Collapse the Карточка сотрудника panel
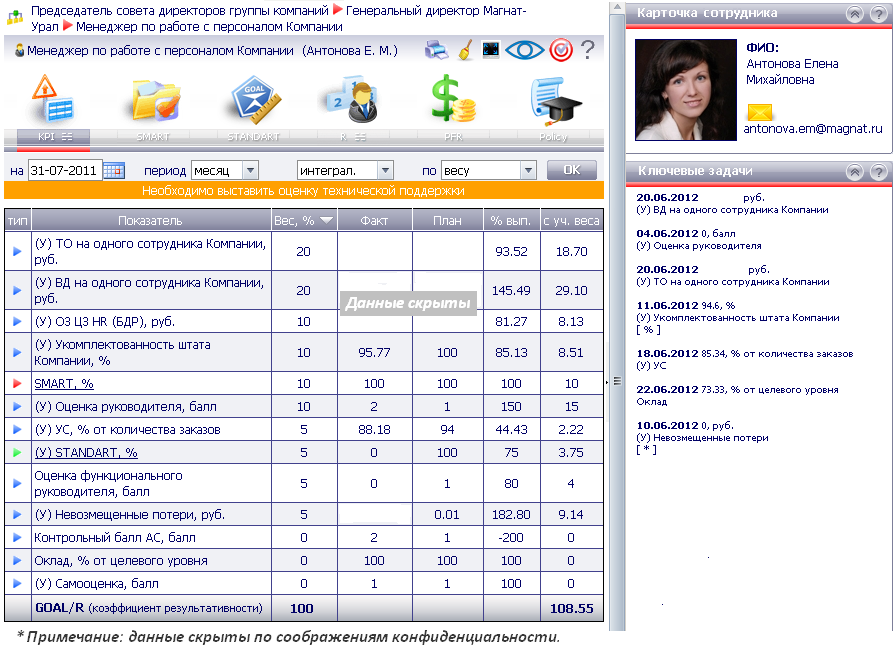This screenshot has width=895, height=653. coord(854,14)
